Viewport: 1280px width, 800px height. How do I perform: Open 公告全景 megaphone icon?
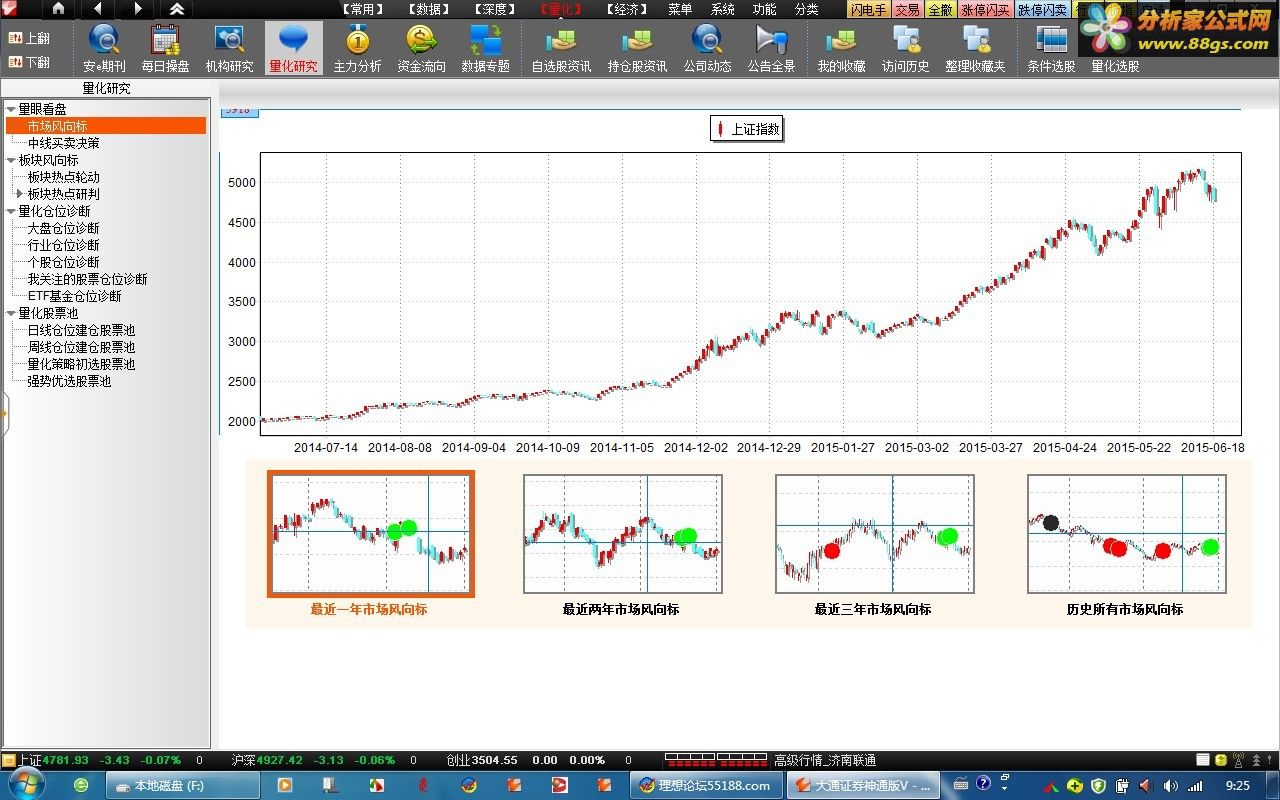pos(771,48)
